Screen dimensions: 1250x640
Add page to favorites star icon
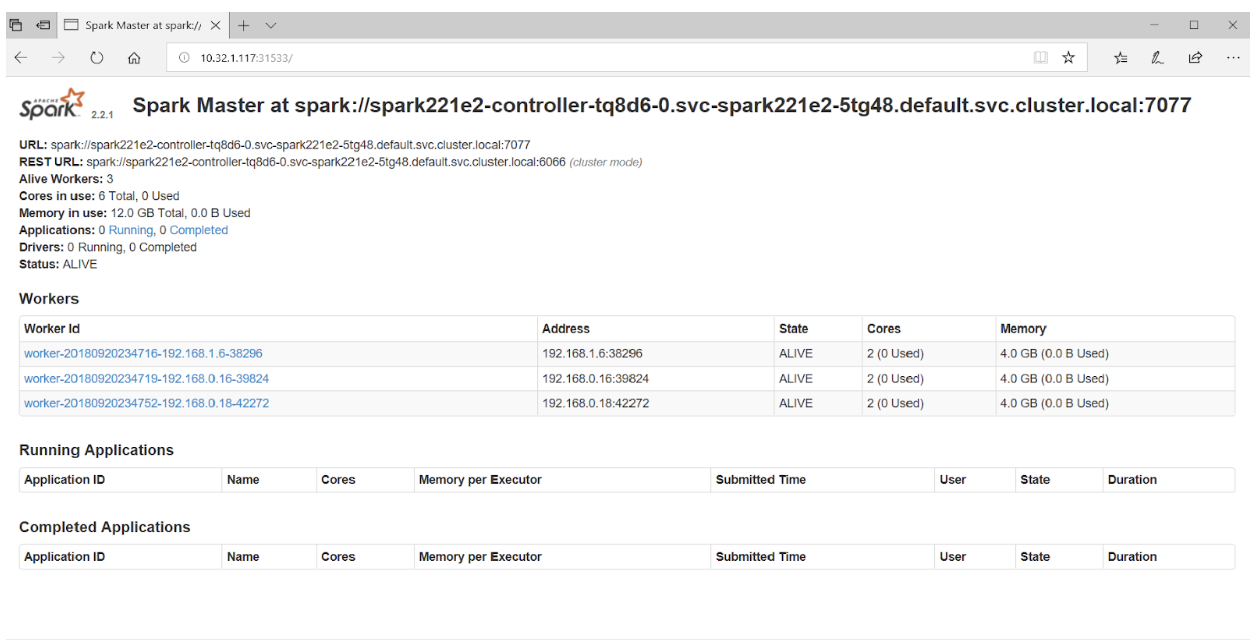[1068, 58]
